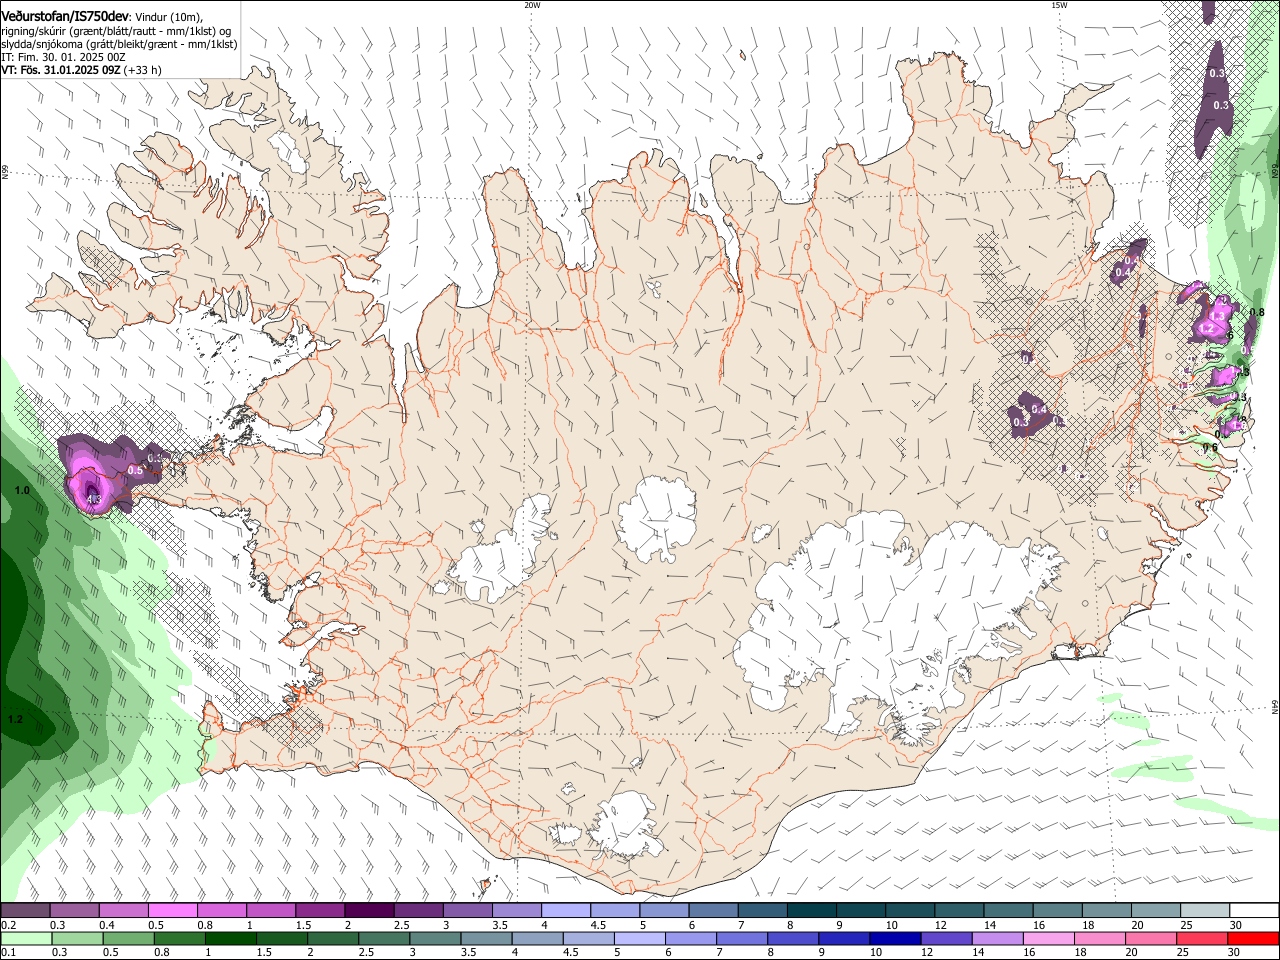This screenshot has width=1280, height=960.
Task: Click the lower legend swatch starting at 4
Action: 537,938
